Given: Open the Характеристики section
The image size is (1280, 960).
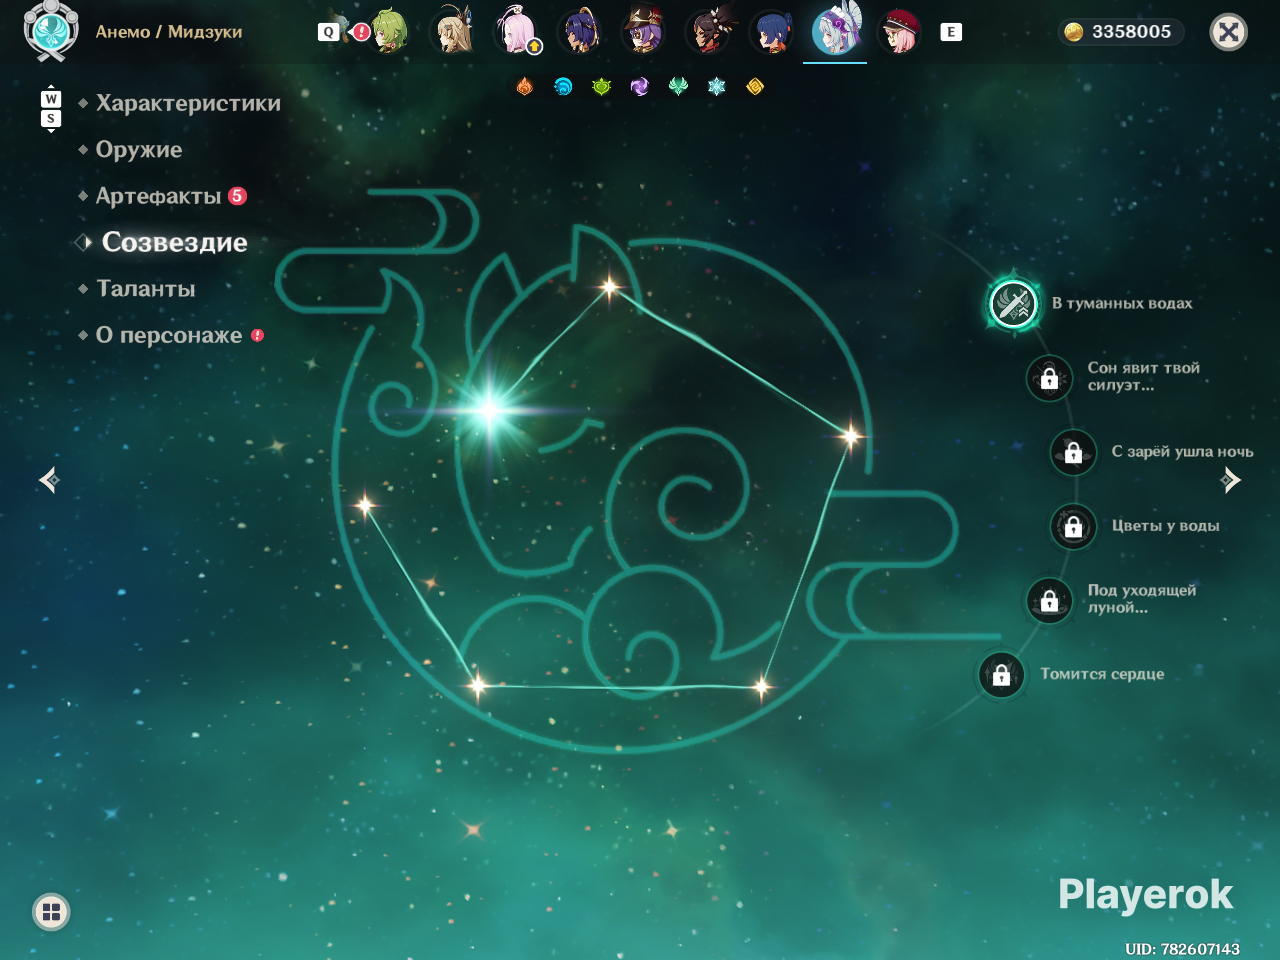Looking at the screenshot, I should (188, 103).
